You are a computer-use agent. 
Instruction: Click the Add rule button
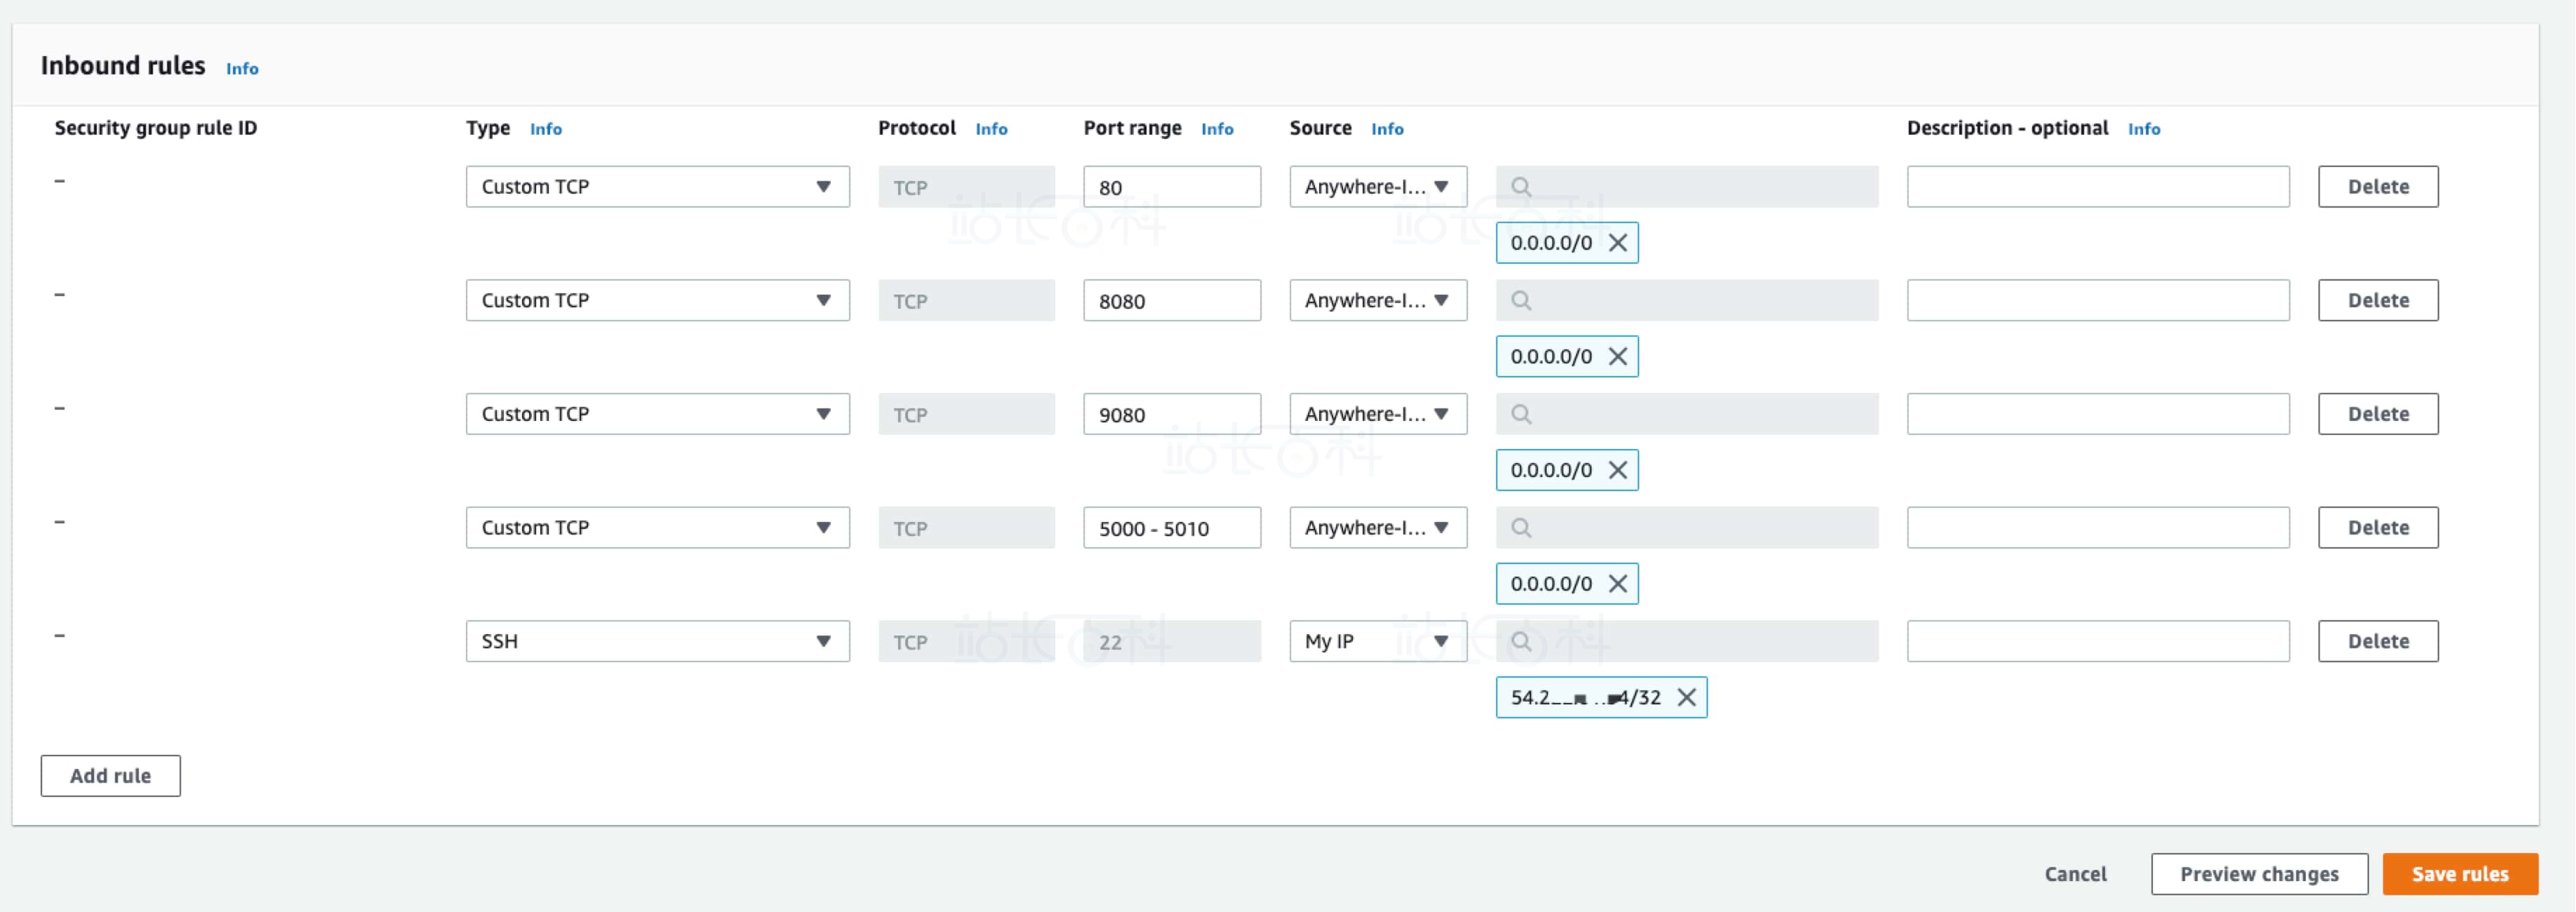click(x=110, y=776)
